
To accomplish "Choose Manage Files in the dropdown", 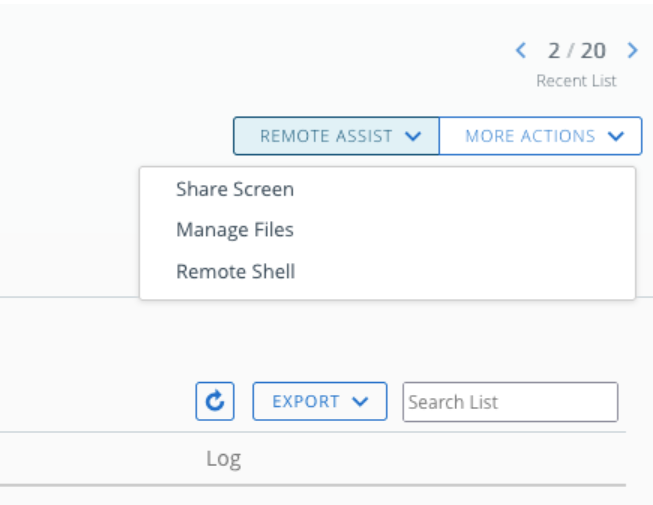I will point(235,230).
